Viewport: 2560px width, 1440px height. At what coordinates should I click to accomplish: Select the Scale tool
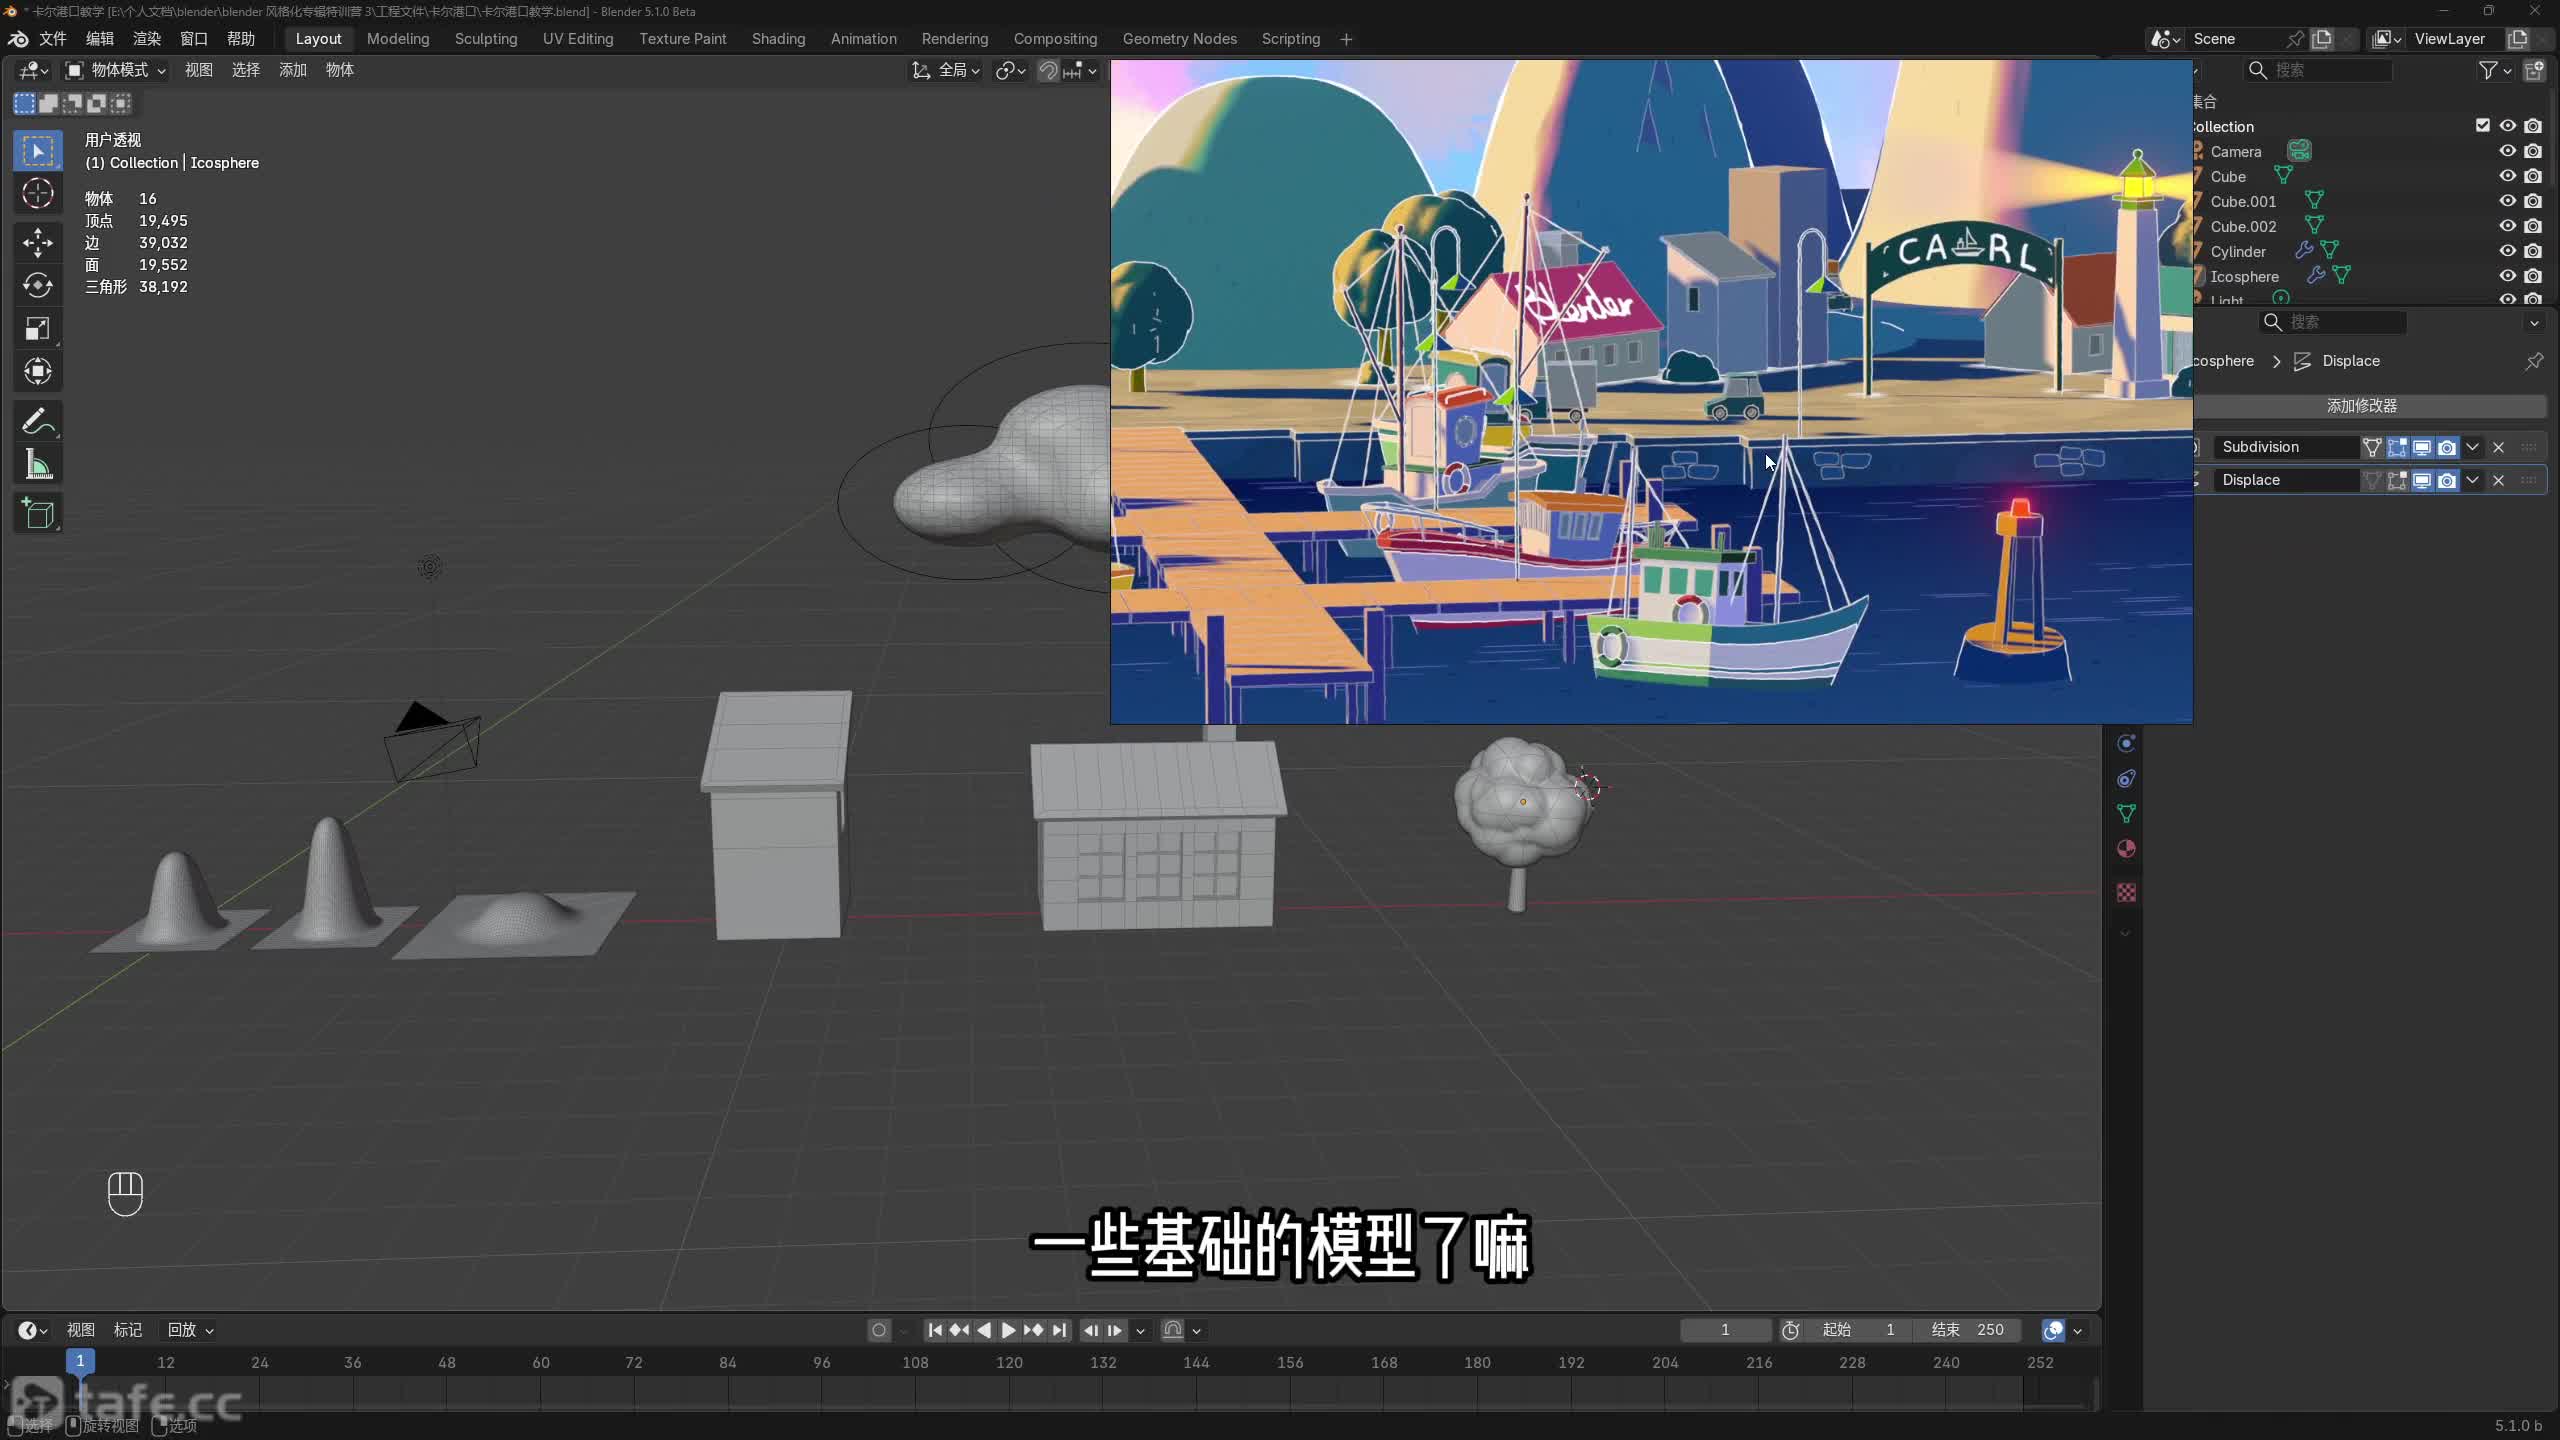(x=38, y=329)
